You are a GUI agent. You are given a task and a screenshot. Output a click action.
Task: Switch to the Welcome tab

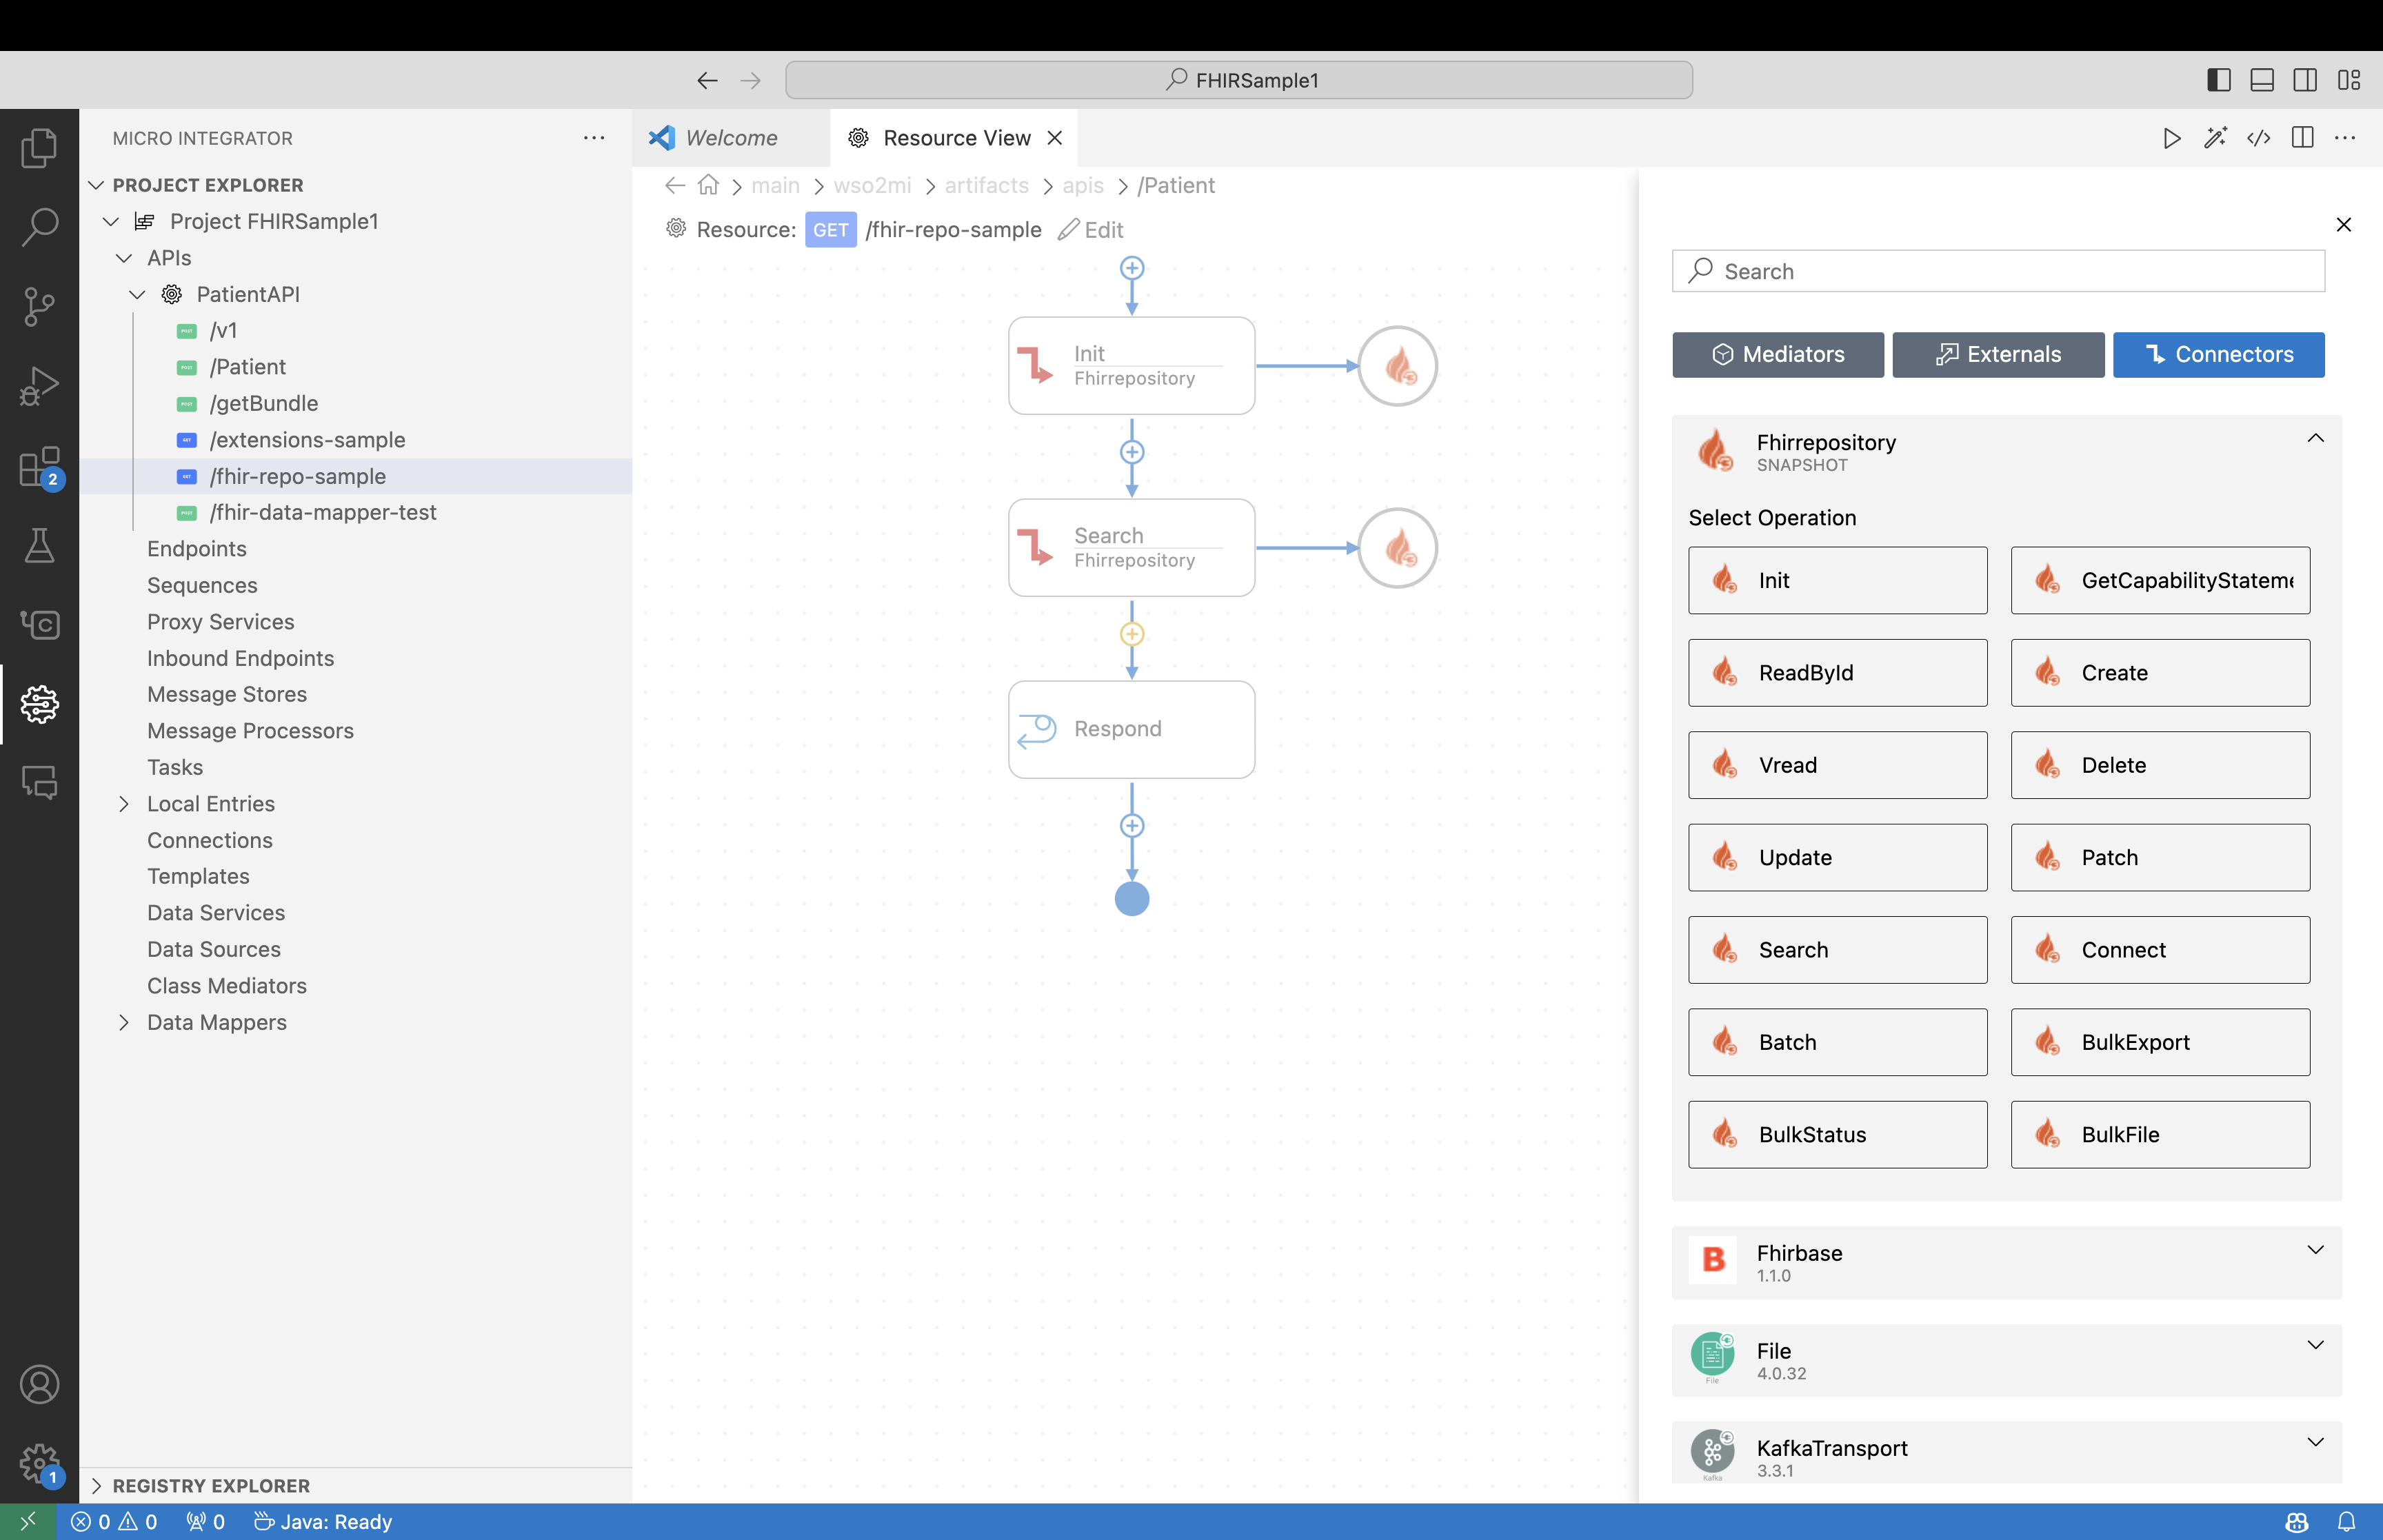pos(731,138)
